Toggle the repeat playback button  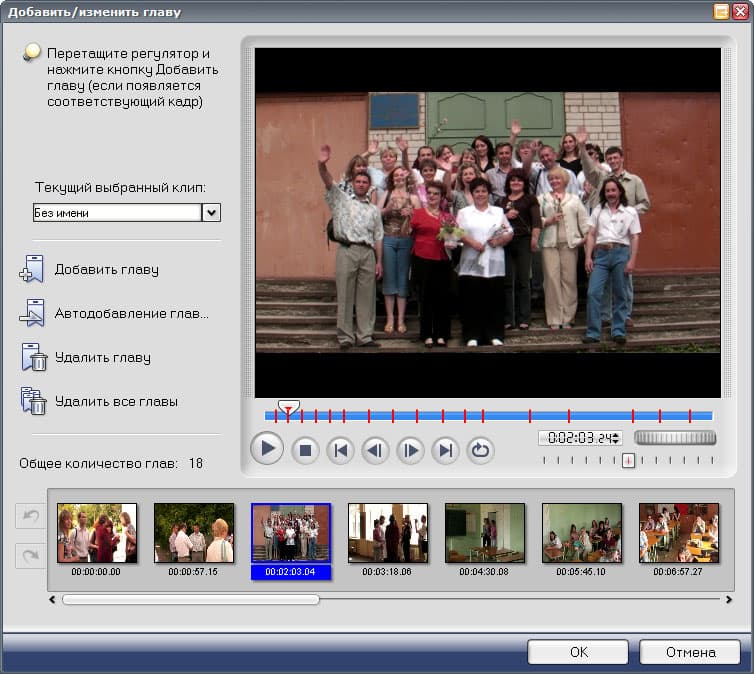point(481,450)
